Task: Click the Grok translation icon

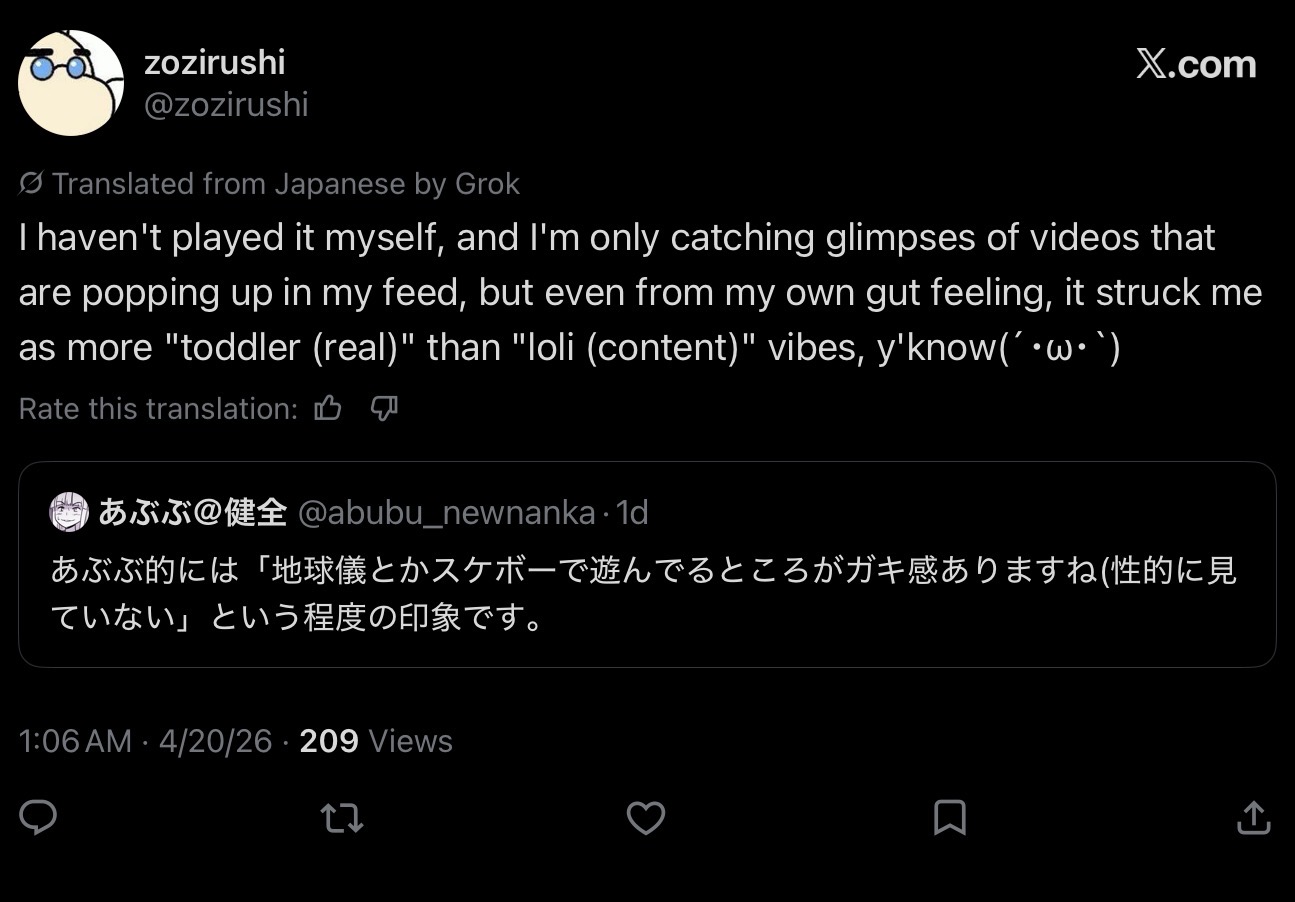Action: click(x=31, y=184)
